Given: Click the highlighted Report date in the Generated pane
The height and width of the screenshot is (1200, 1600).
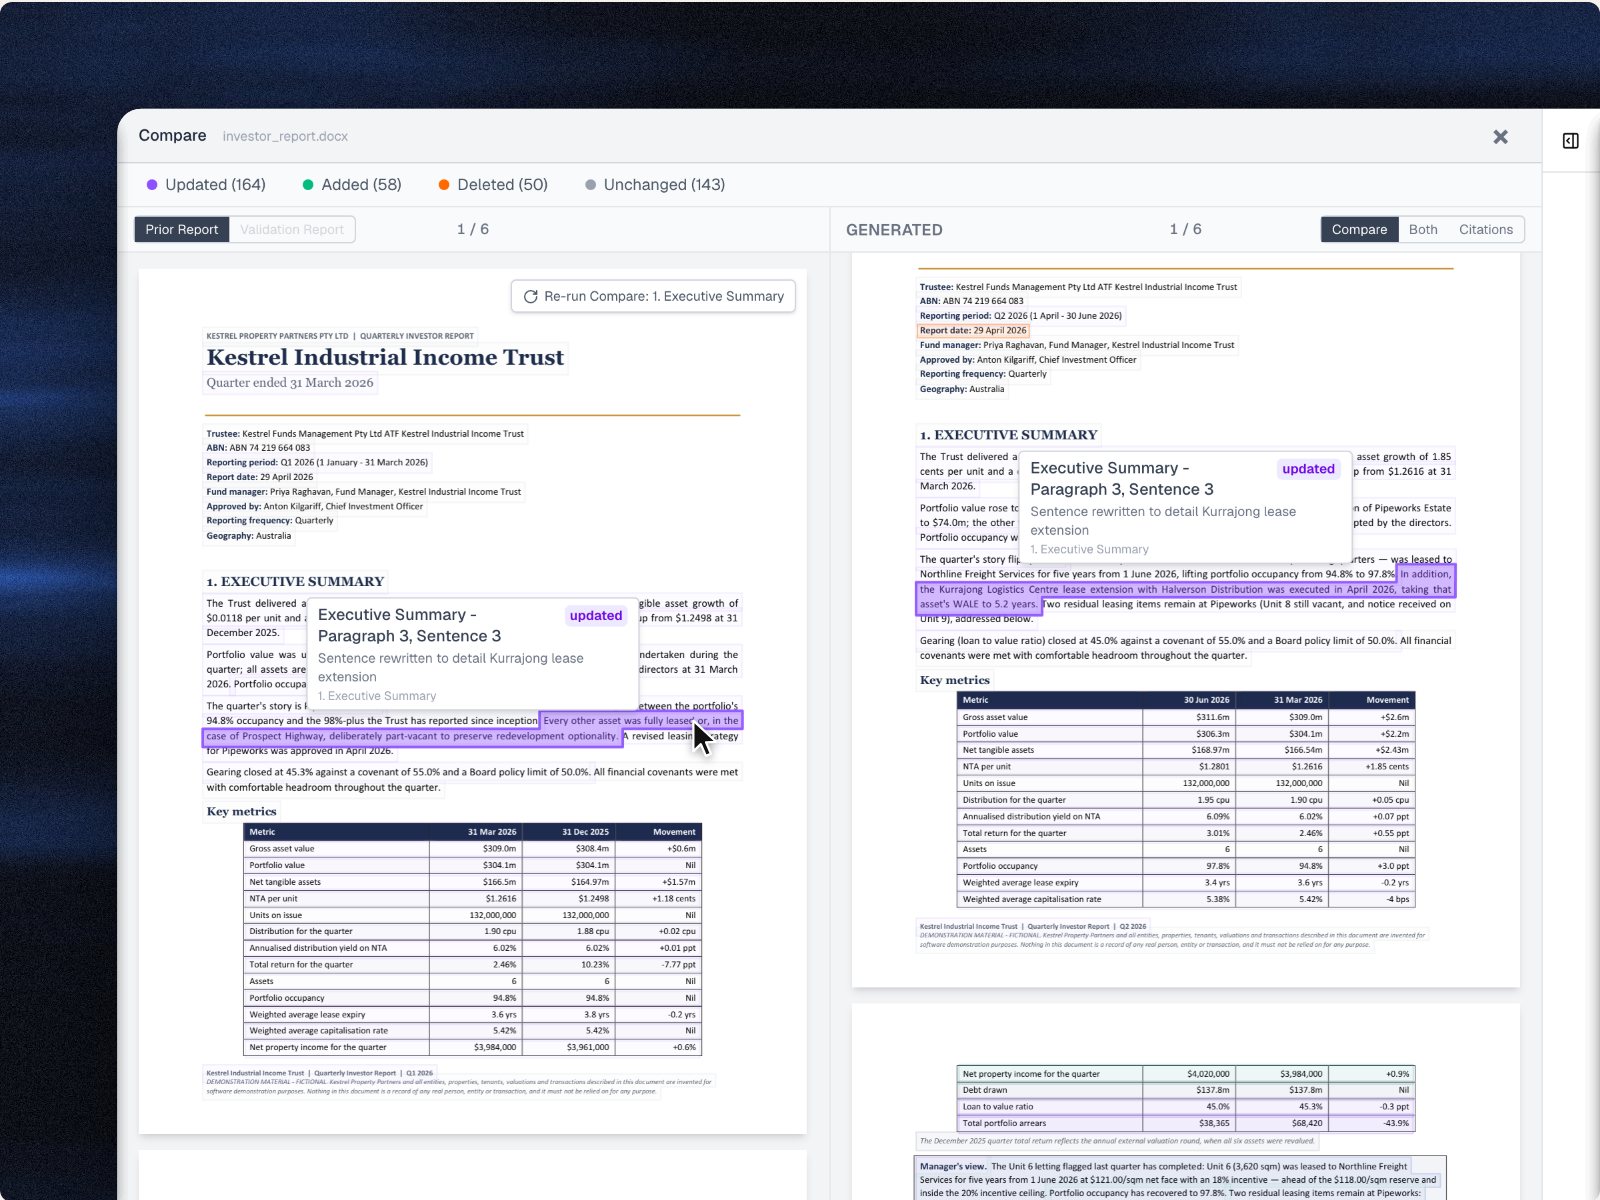Looking at the screenshot, I should (x=973, y=330).
